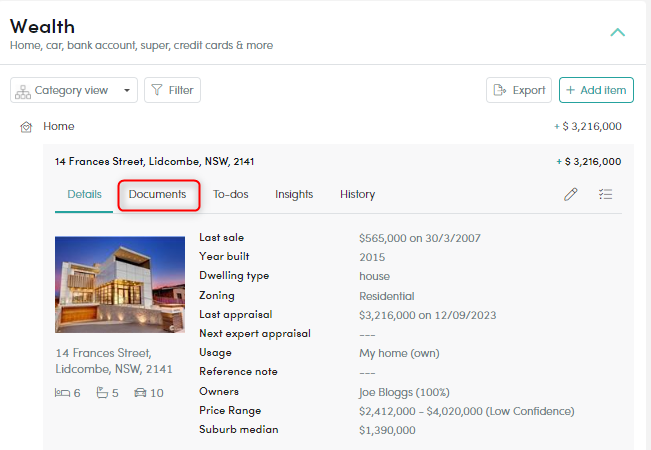Click the Next expert appraisal label
Image resolution: width=651 pixels, height=450 pixels.
(255, 333)
